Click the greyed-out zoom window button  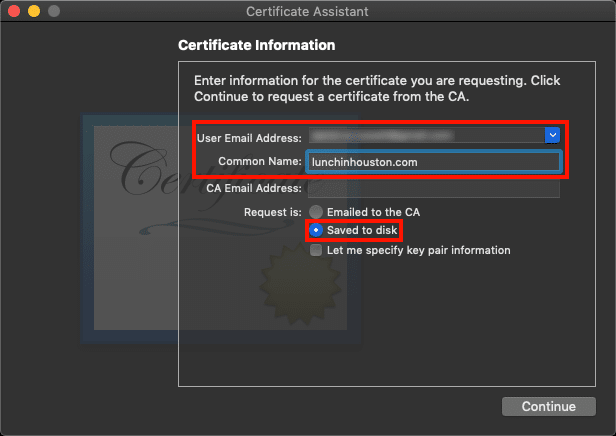(x=54, y=12)
